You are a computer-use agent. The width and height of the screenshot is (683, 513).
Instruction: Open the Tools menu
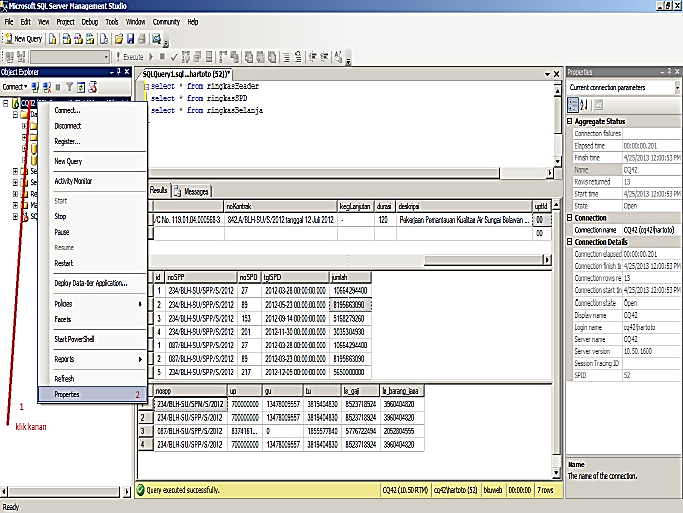tap(112, 22)
